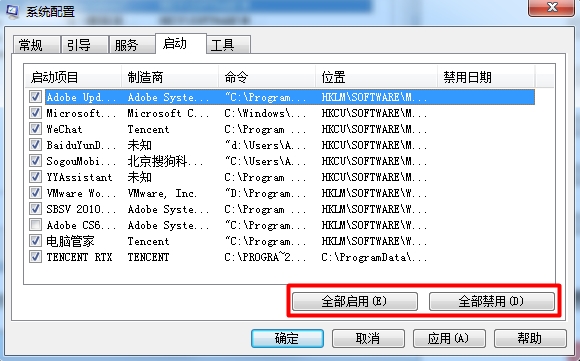Select the "BaiduYunD..." item name
580x361 pixels.
pos(81,145)
